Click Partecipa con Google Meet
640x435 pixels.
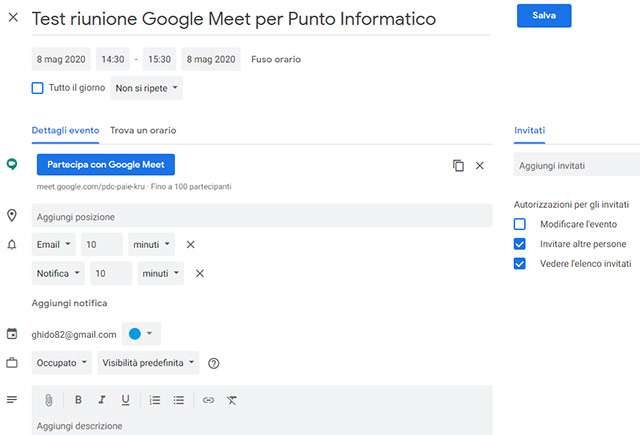tap(105, 165)
